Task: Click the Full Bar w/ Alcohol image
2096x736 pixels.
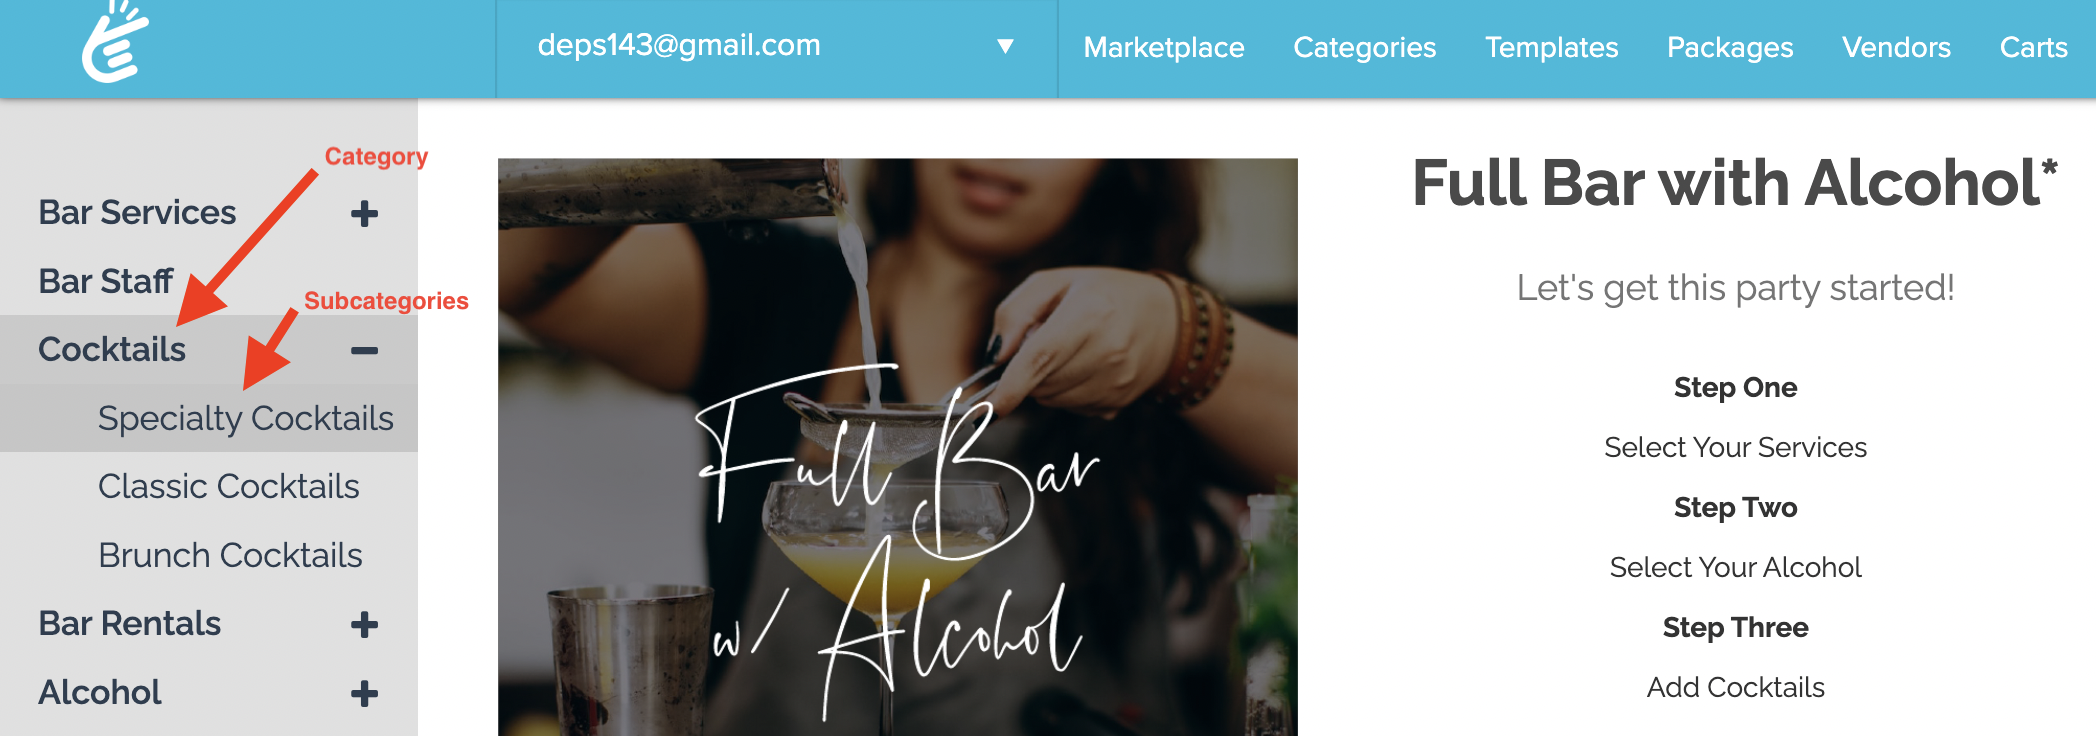Action: point(898,447)
